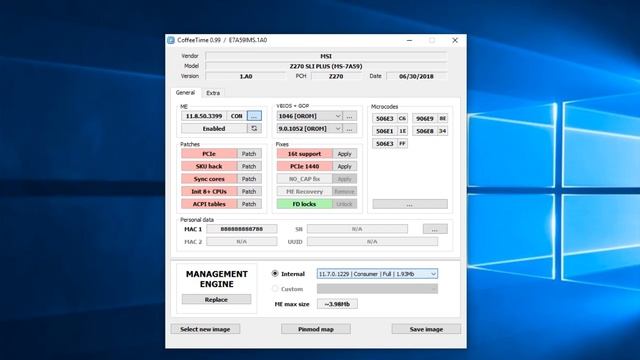Expand the Internal ME version 11.7.0.1229 dropdown
The image size is (640, 360).
point(377,274)
